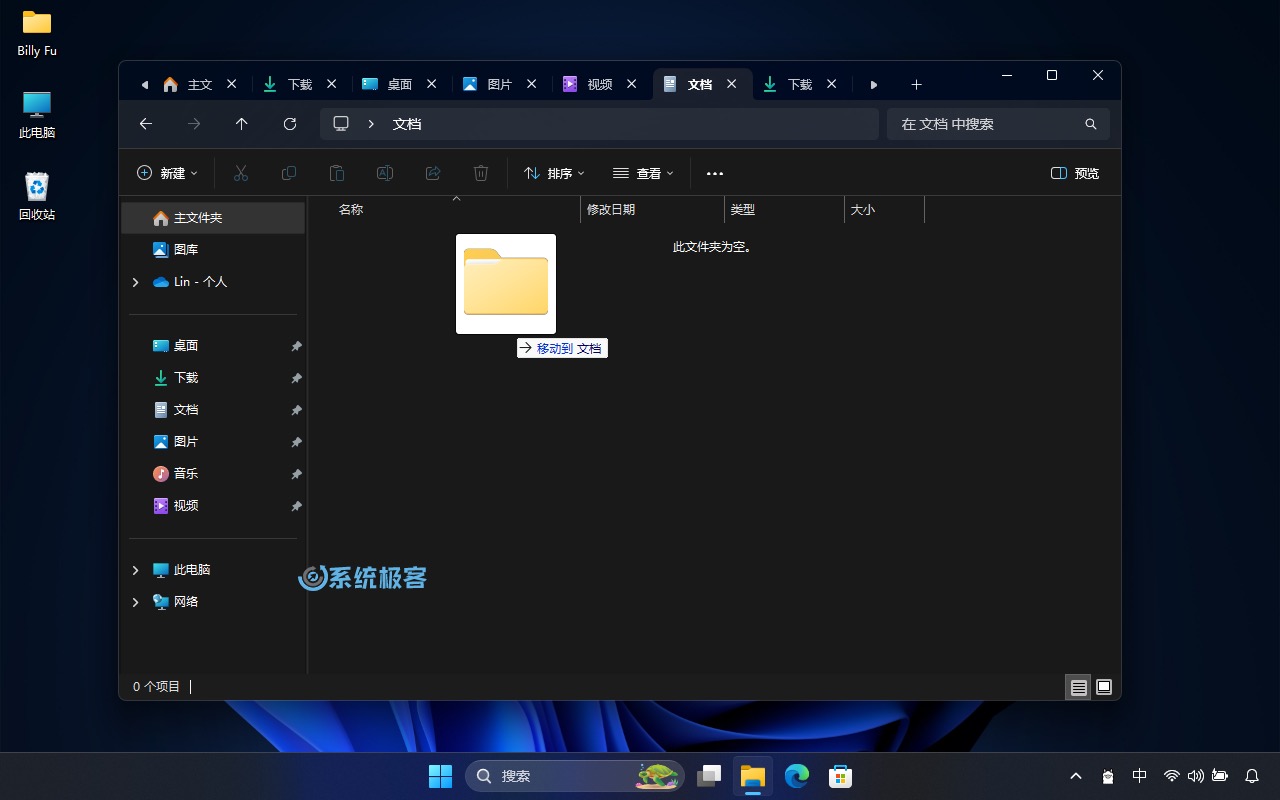The height and width of the screenshot is (800, 1280).
Task: Open Task View on the taskbar
Action: click(x=709, y=776)
